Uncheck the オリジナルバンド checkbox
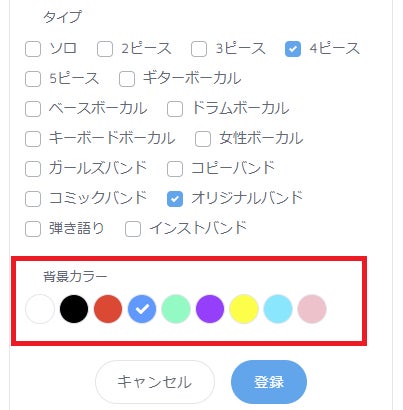Image resolution: width=403 pixels, height=410 pixels. click(x=175, y=199)
